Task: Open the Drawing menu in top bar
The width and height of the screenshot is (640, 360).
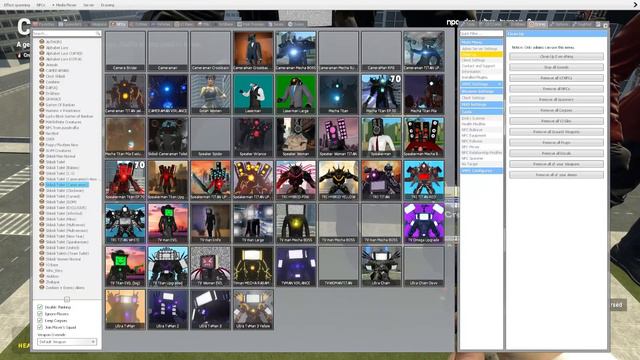Action: point(108,5)
